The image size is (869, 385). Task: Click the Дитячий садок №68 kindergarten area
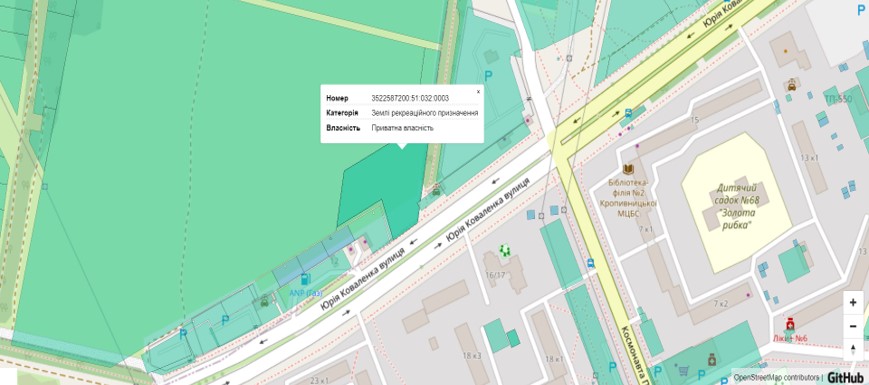tap(734, 202)
